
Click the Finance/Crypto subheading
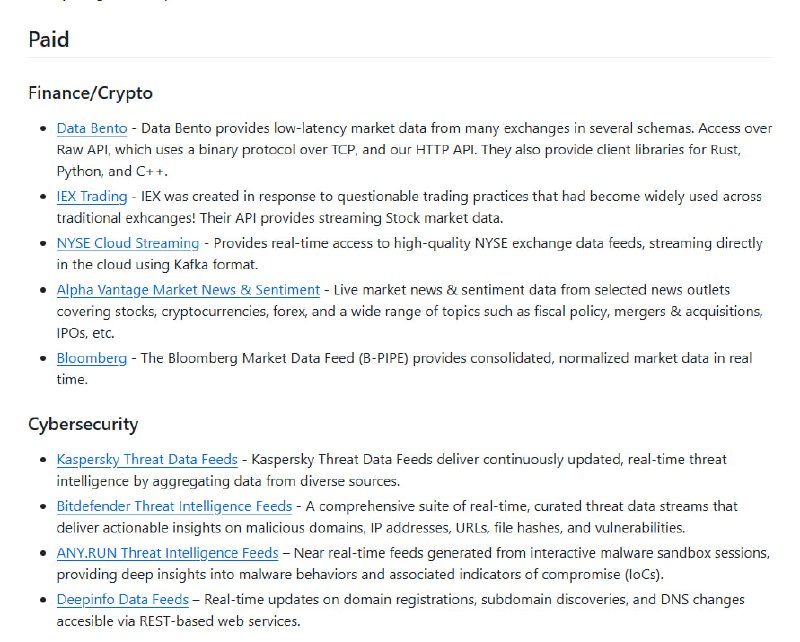pos(91,93)
